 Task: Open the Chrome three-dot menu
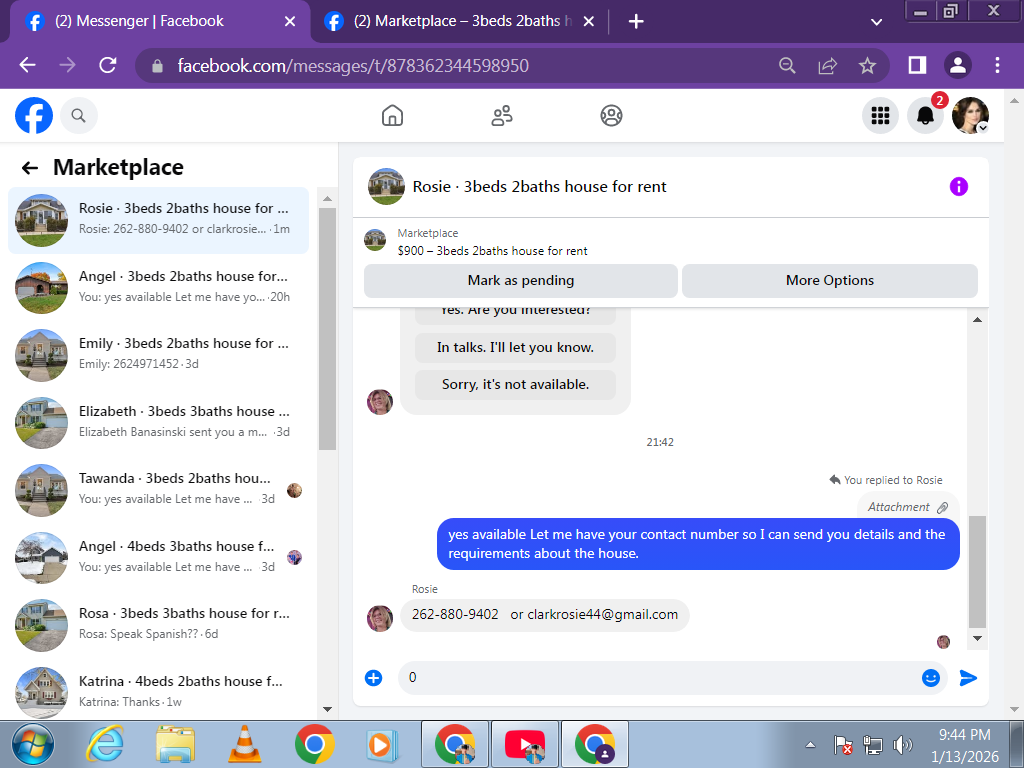pyautogui.click(x=997, y=65)
